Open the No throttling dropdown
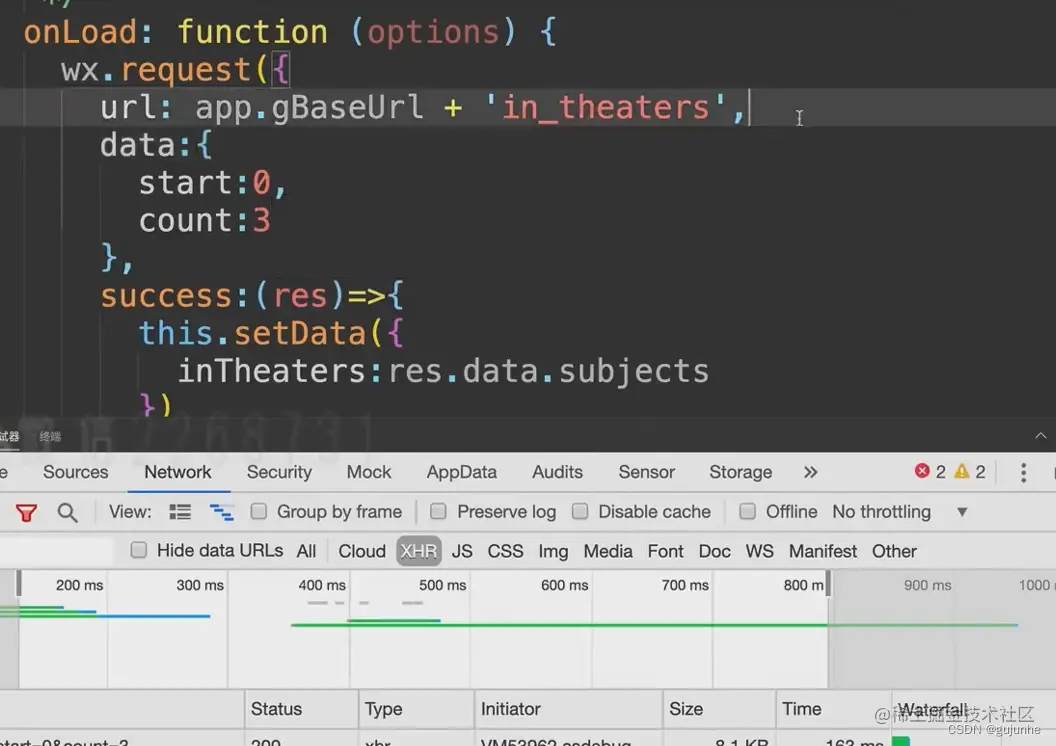This screenshot has width=1056, height=746. tap(900, 512)
